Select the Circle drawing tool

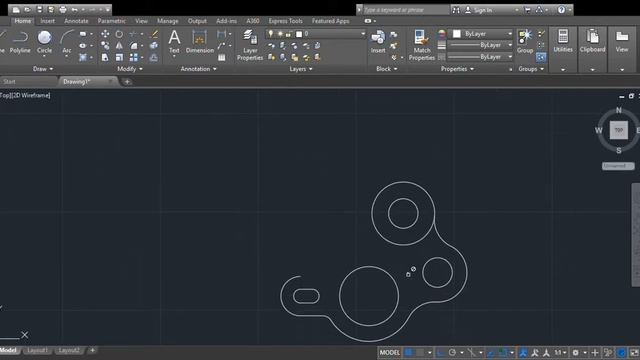[44, 42]
